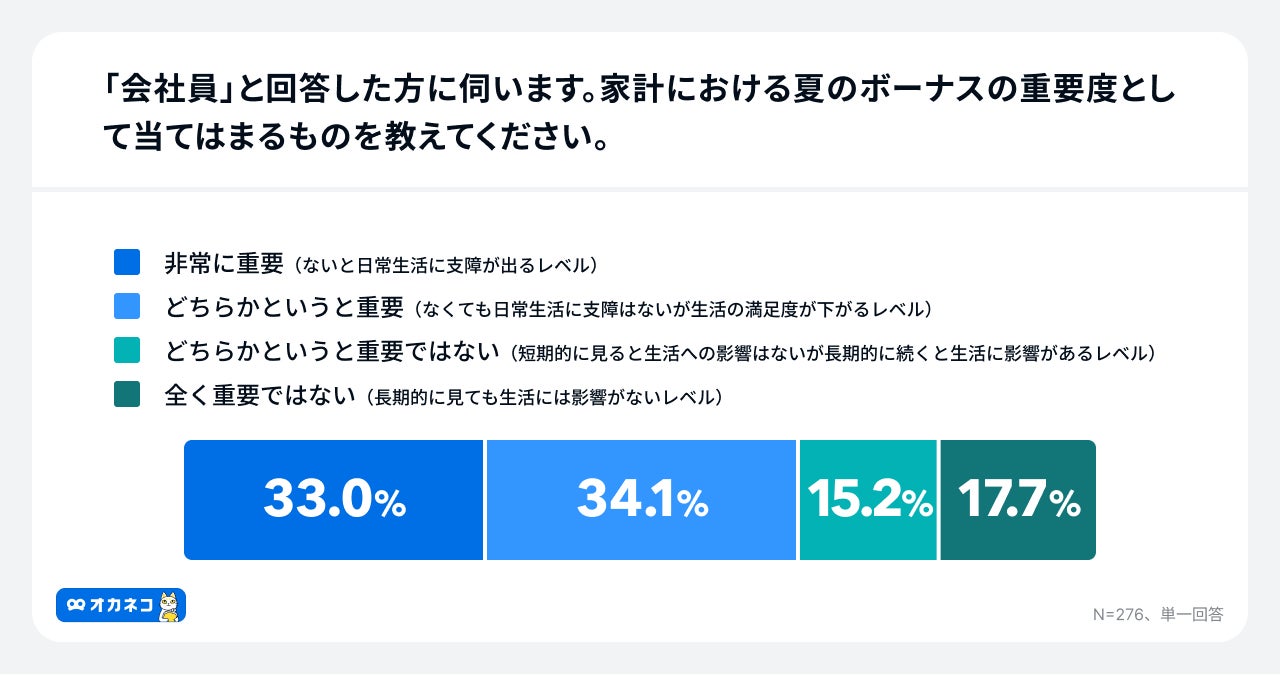Select the どちらかというと重要 legend swatch
The width and height of the screenshot is (1280, 675).
click(x=128, y=306)
